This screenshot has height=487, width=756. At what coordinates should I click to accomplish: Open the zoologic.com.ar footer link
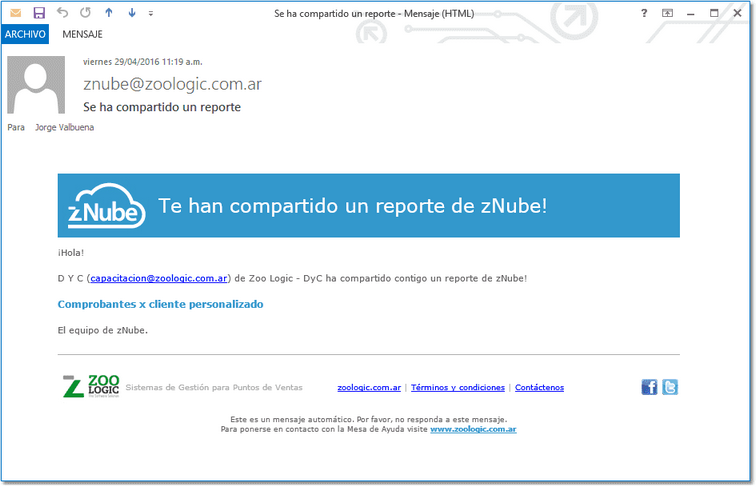[369, 388]
